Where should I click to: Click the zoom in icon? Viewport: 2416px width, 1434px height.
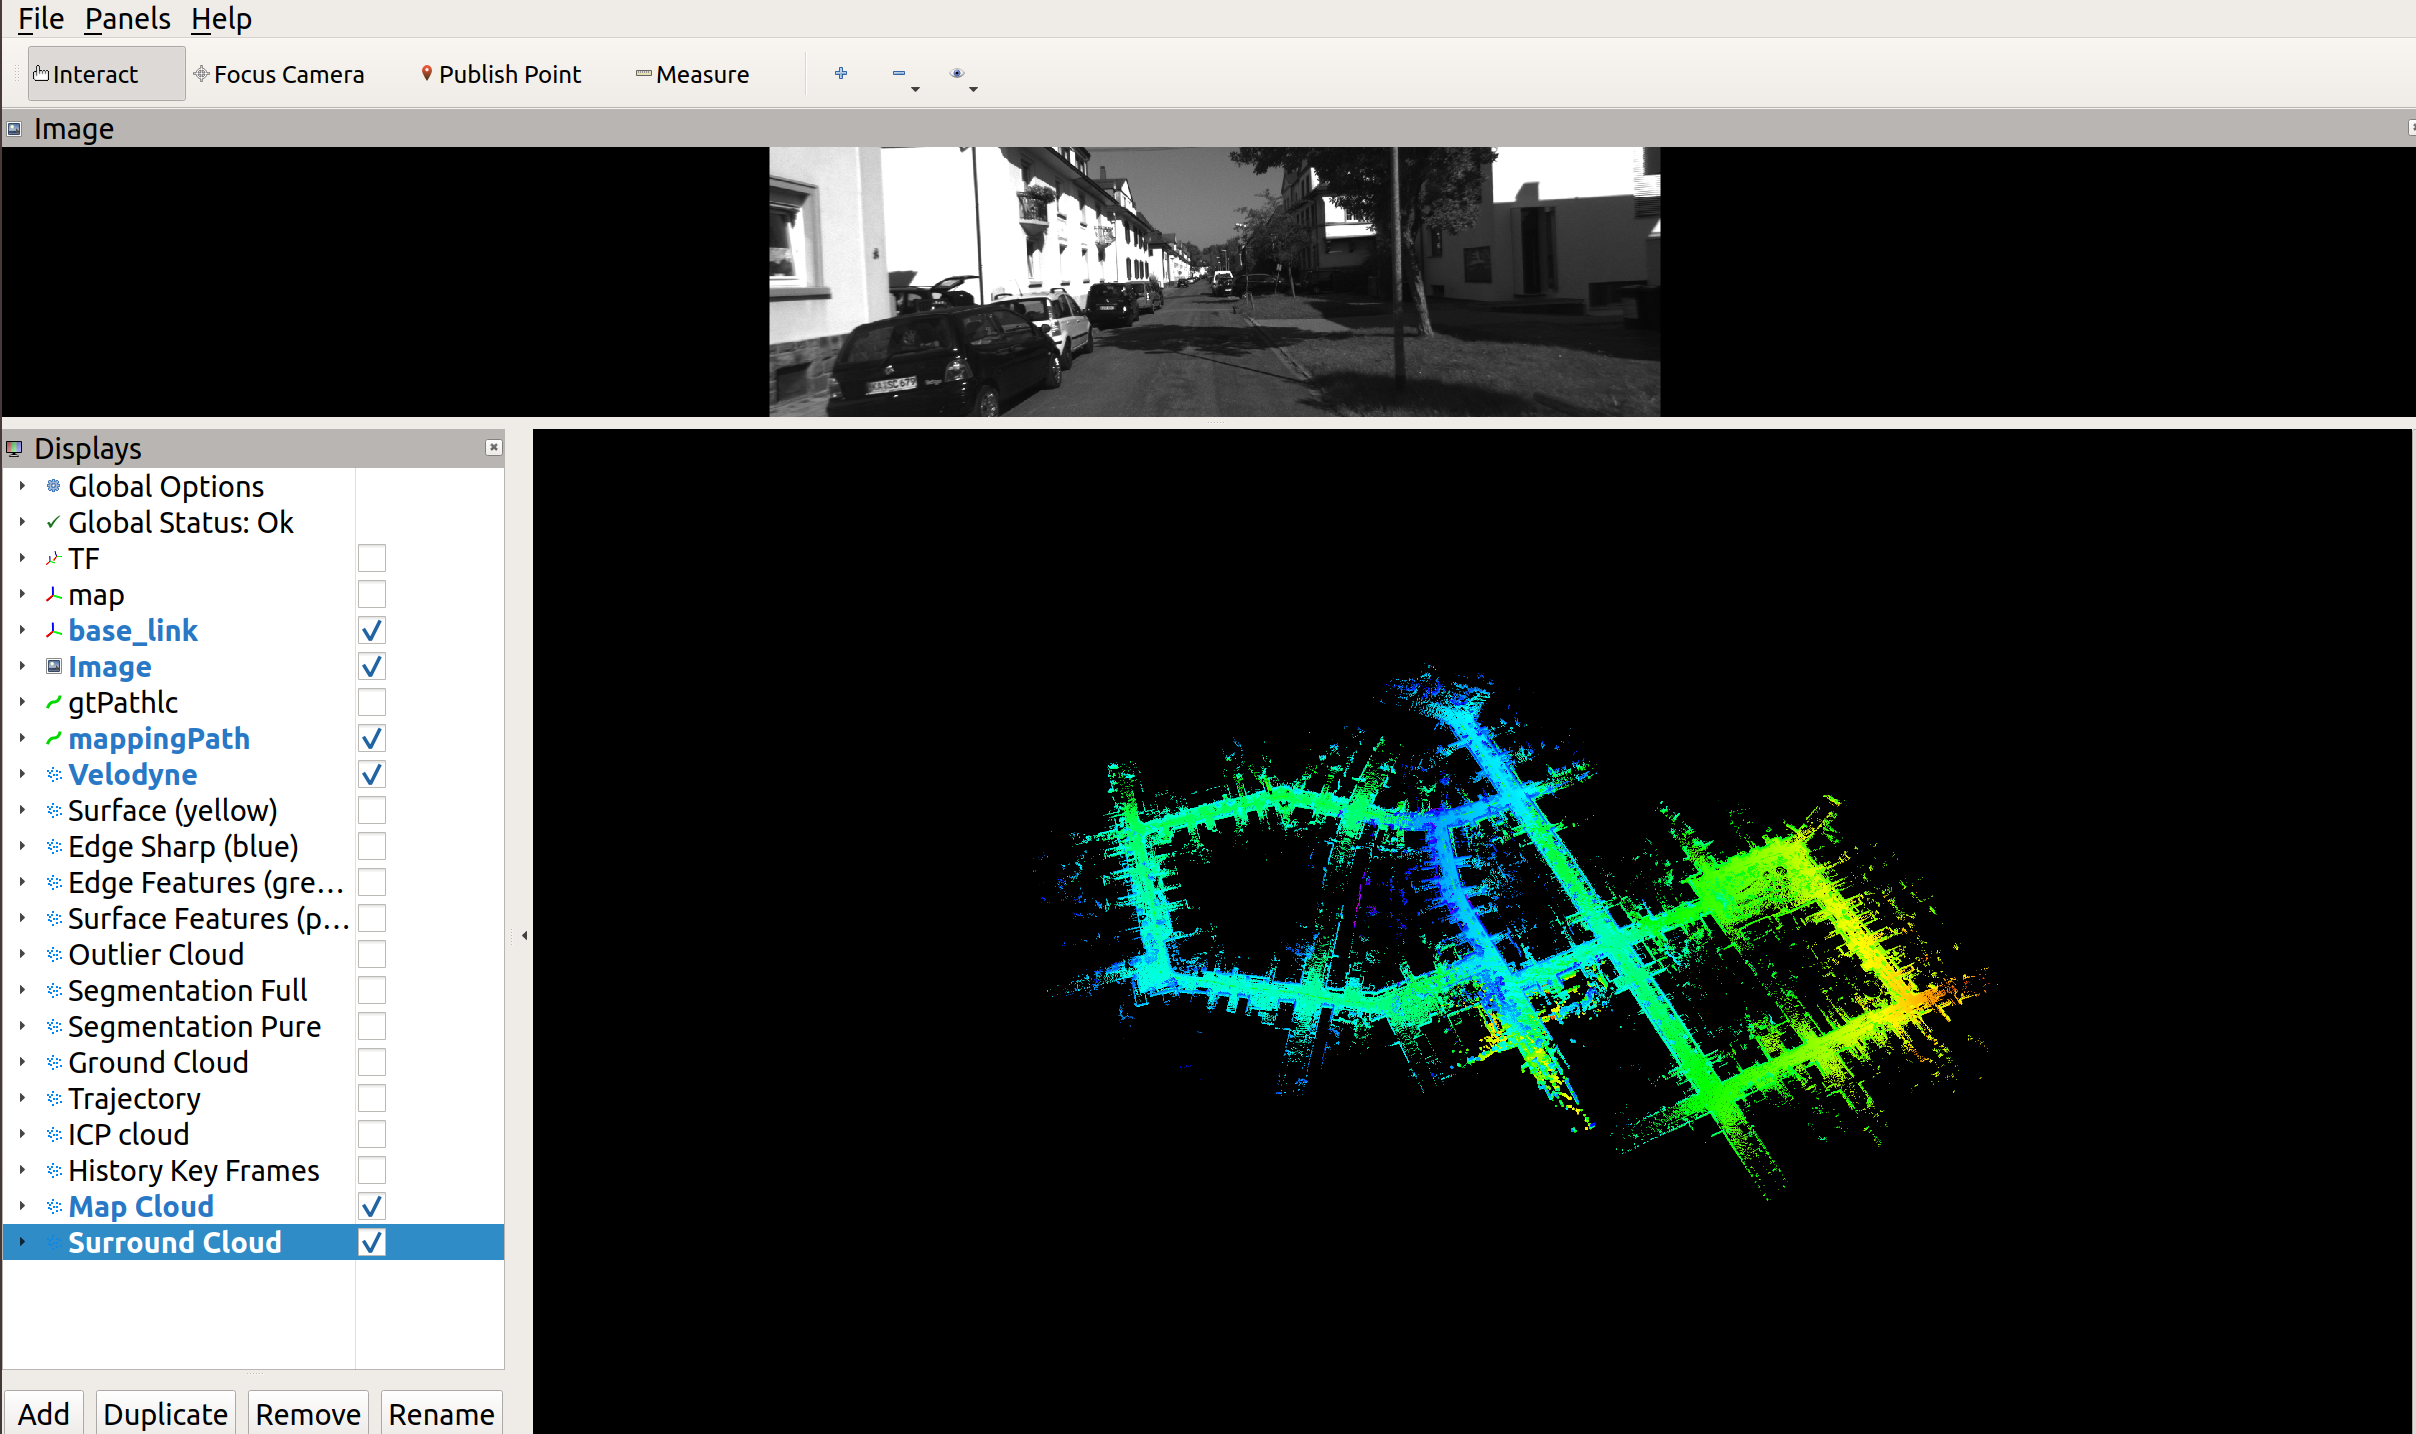[841, 72]
